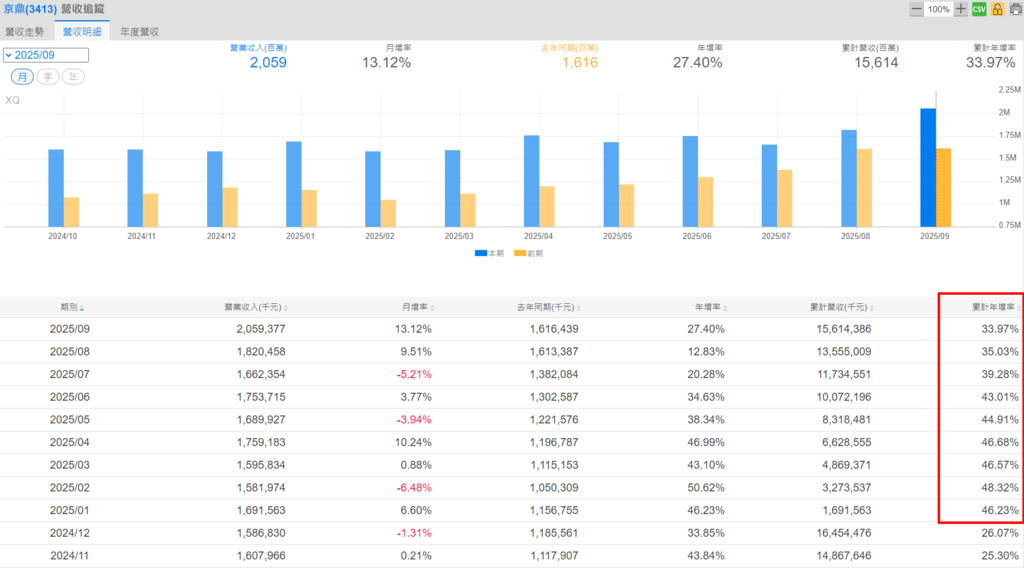Click the 2025/02 period row cell

[70, 488]
